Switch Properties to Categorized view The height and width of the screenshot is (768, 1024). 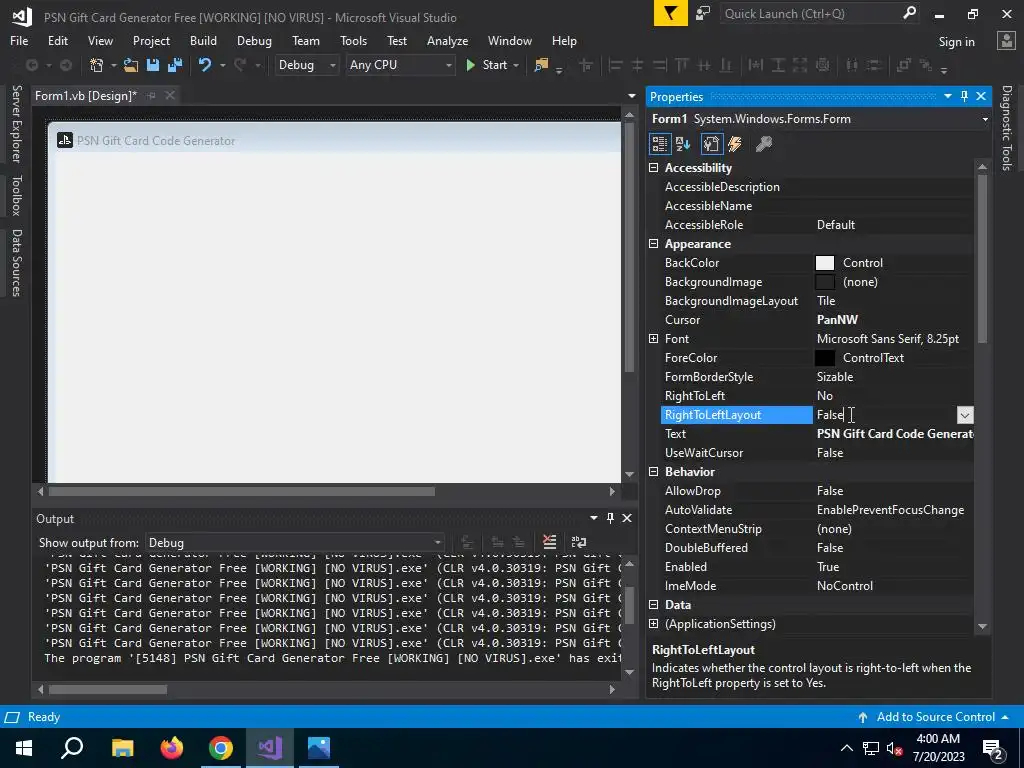pos(660,144)
